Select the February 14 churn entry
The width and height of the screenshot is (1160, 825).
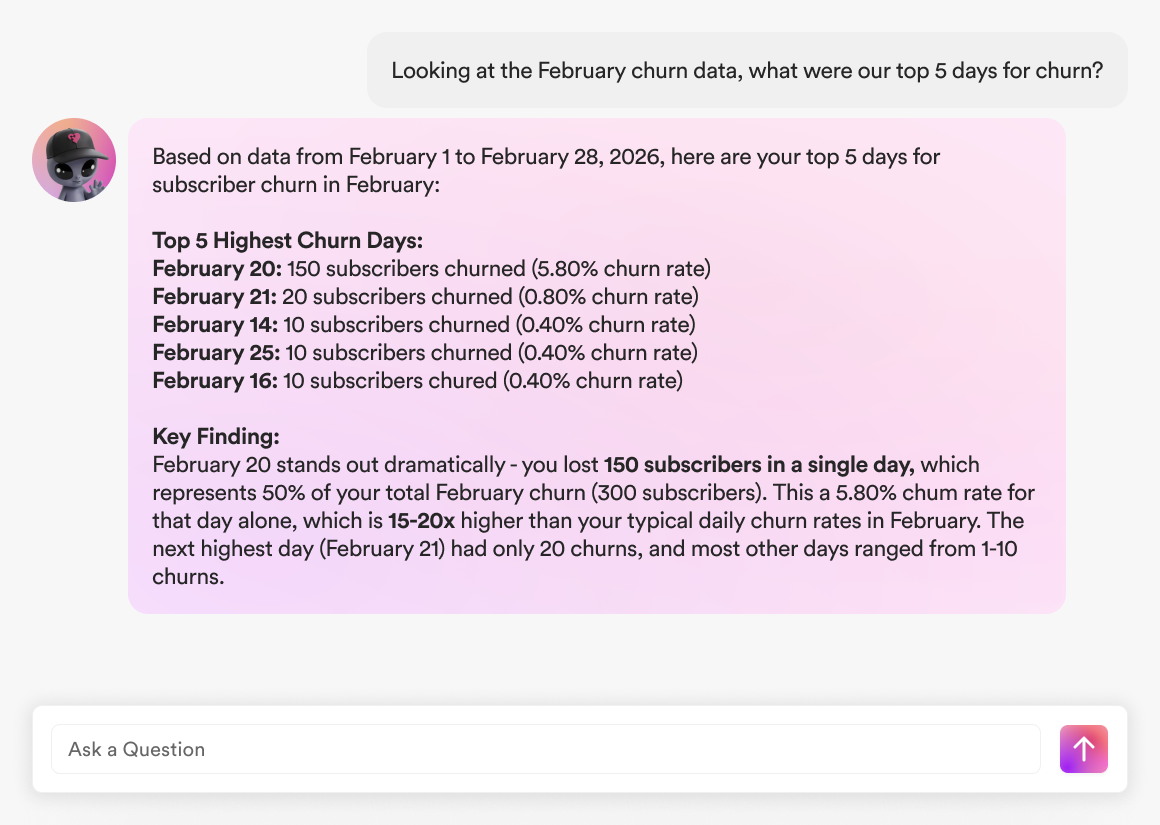click(424, 325)
